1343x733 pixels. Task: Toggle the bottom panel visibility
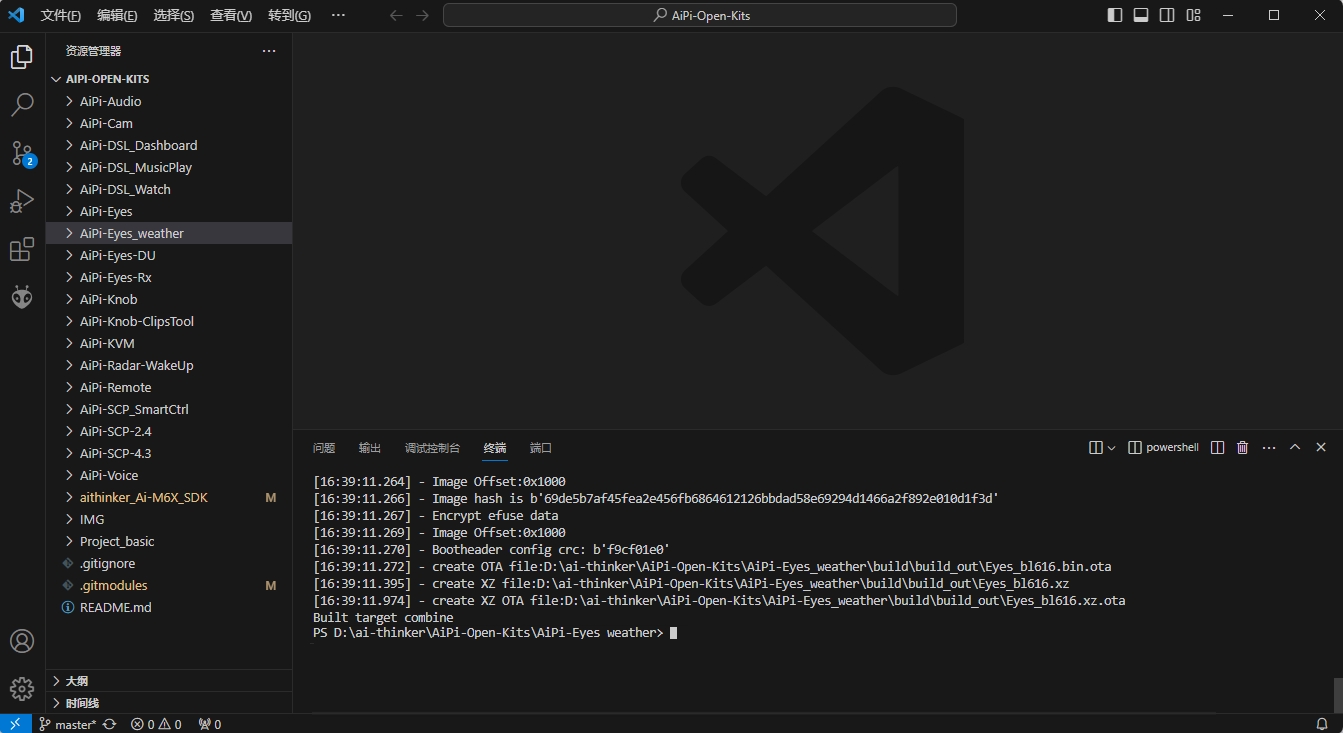click(x=1141, y=15)
